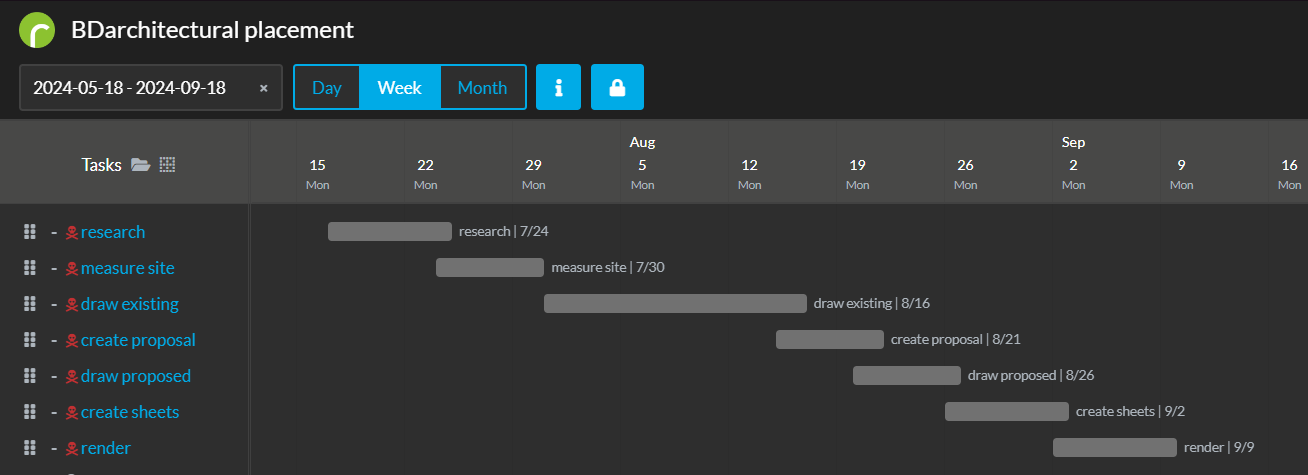Image resolution: width=1308 pixels, height=475 pixels.
Task: Click the red skull icon next to research
Action: tap(72, 233)
